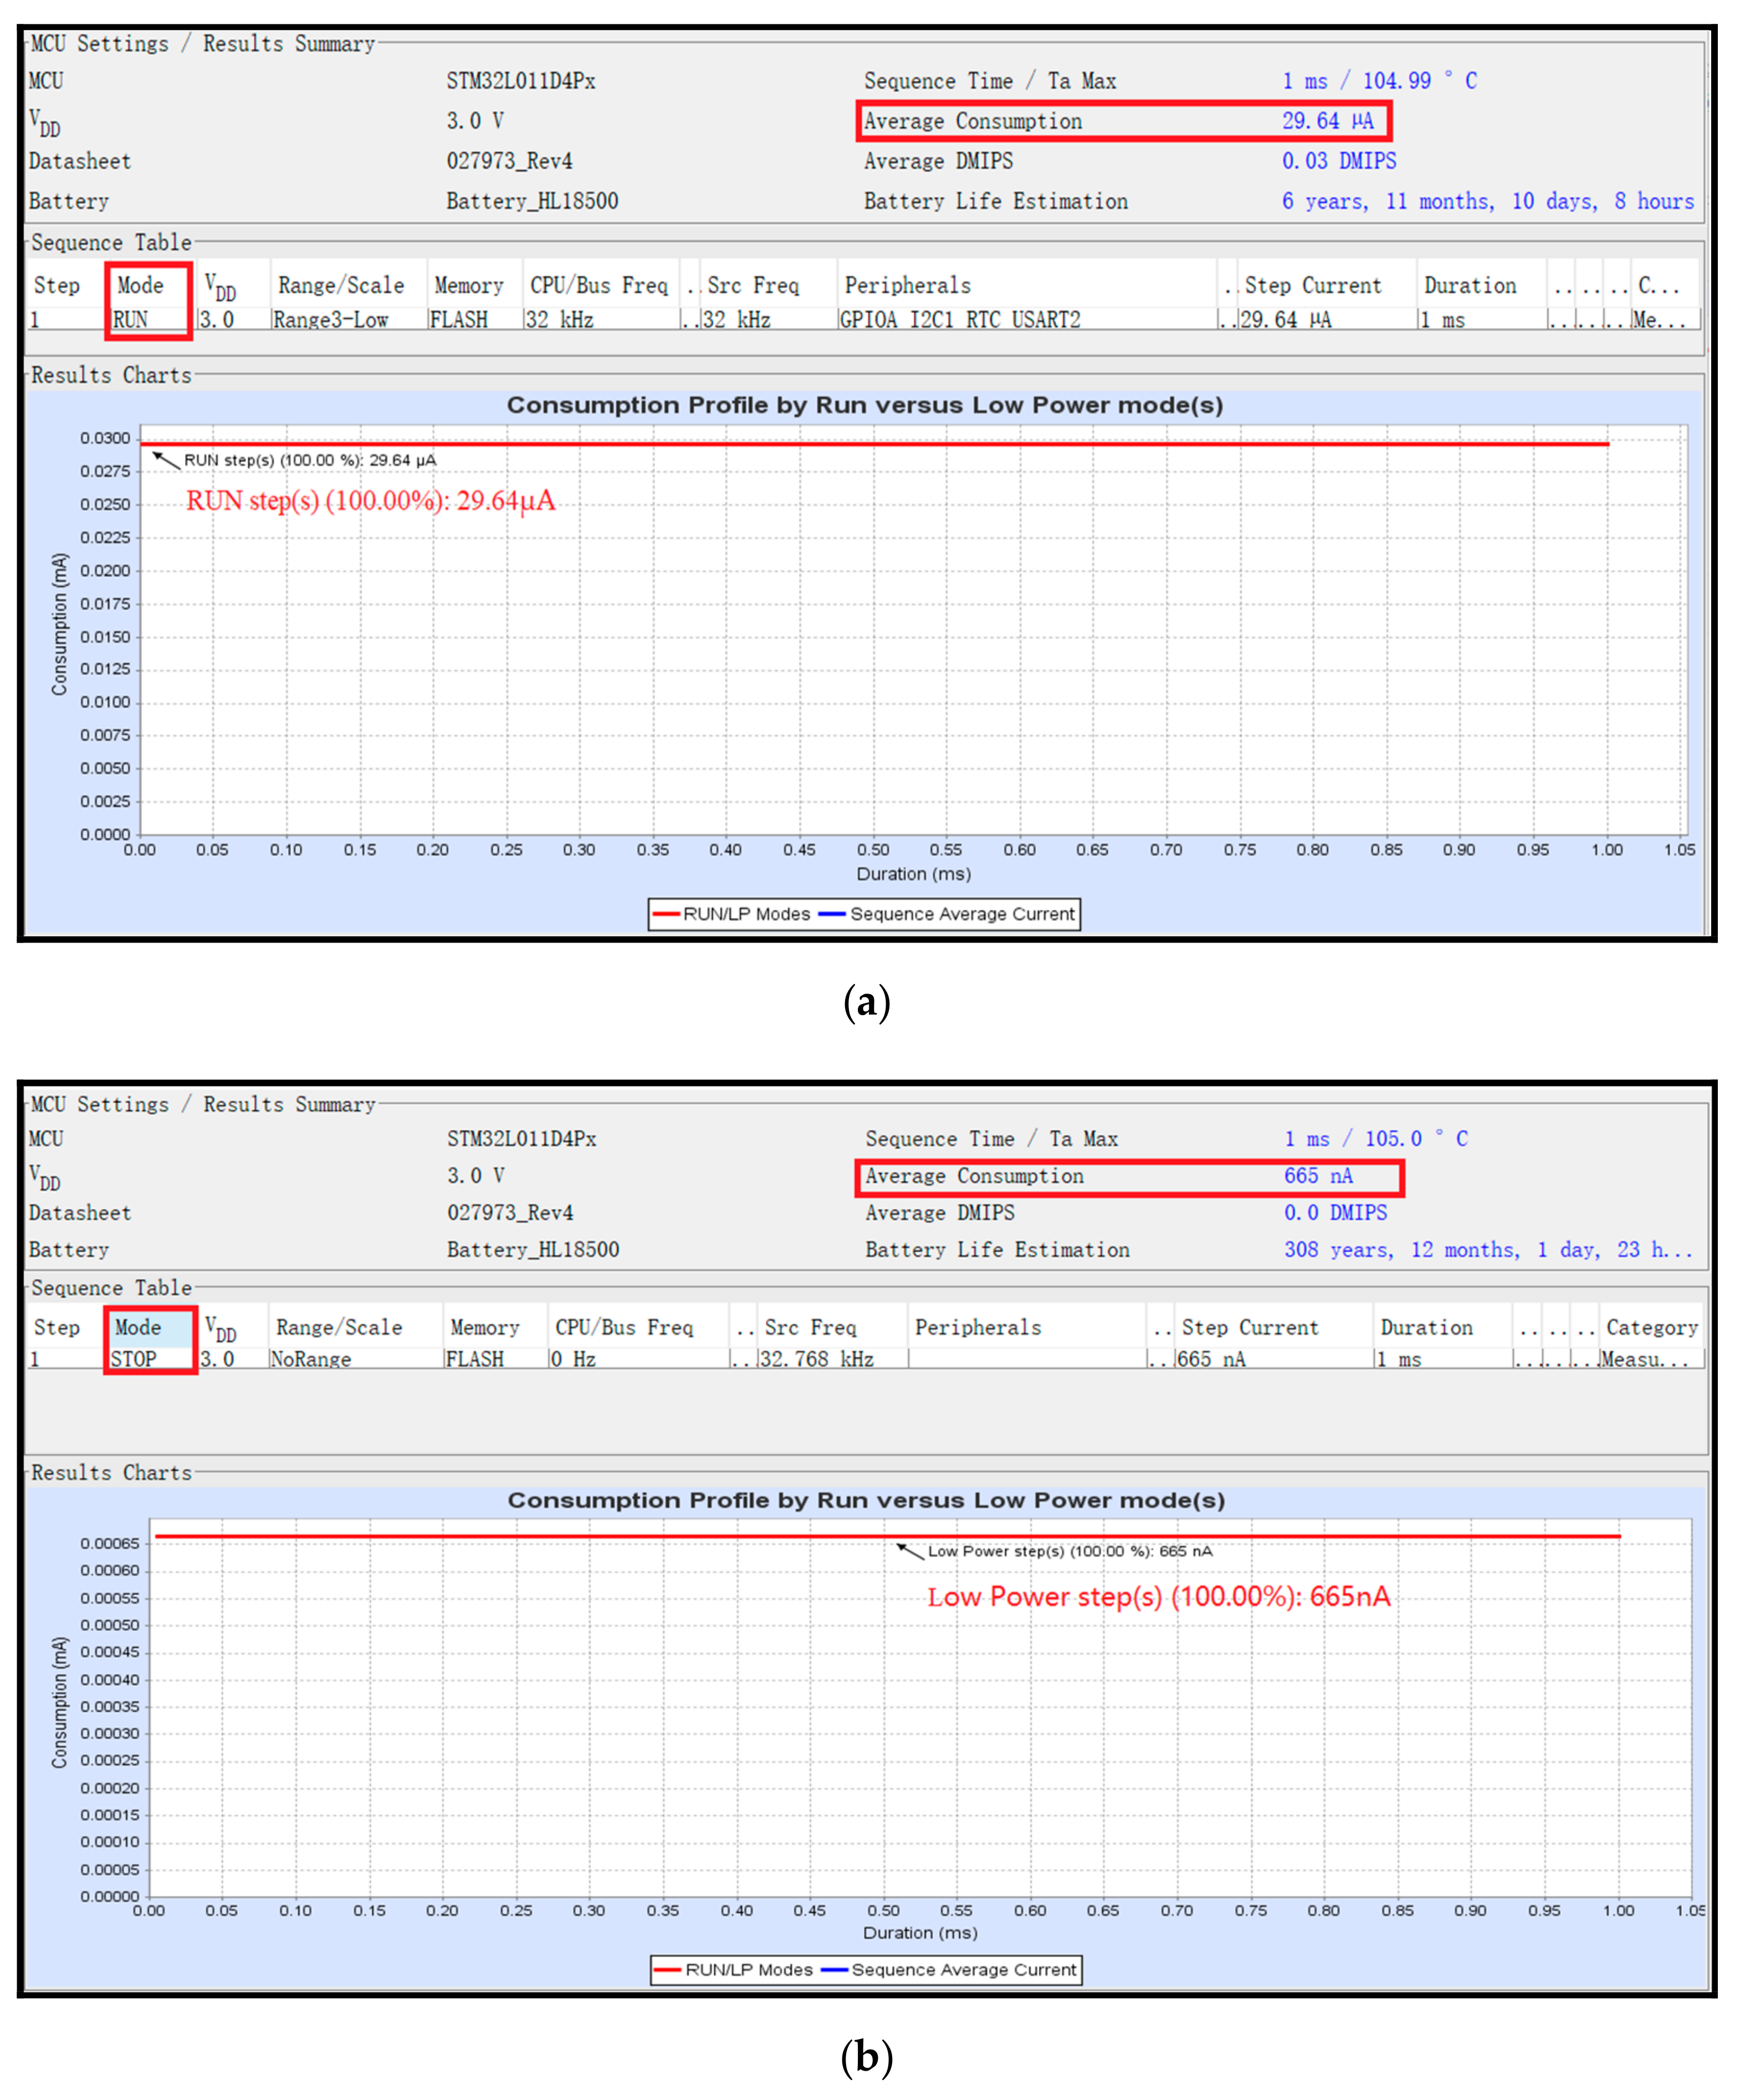Click the Duration column header in top table

point(1469,286)
